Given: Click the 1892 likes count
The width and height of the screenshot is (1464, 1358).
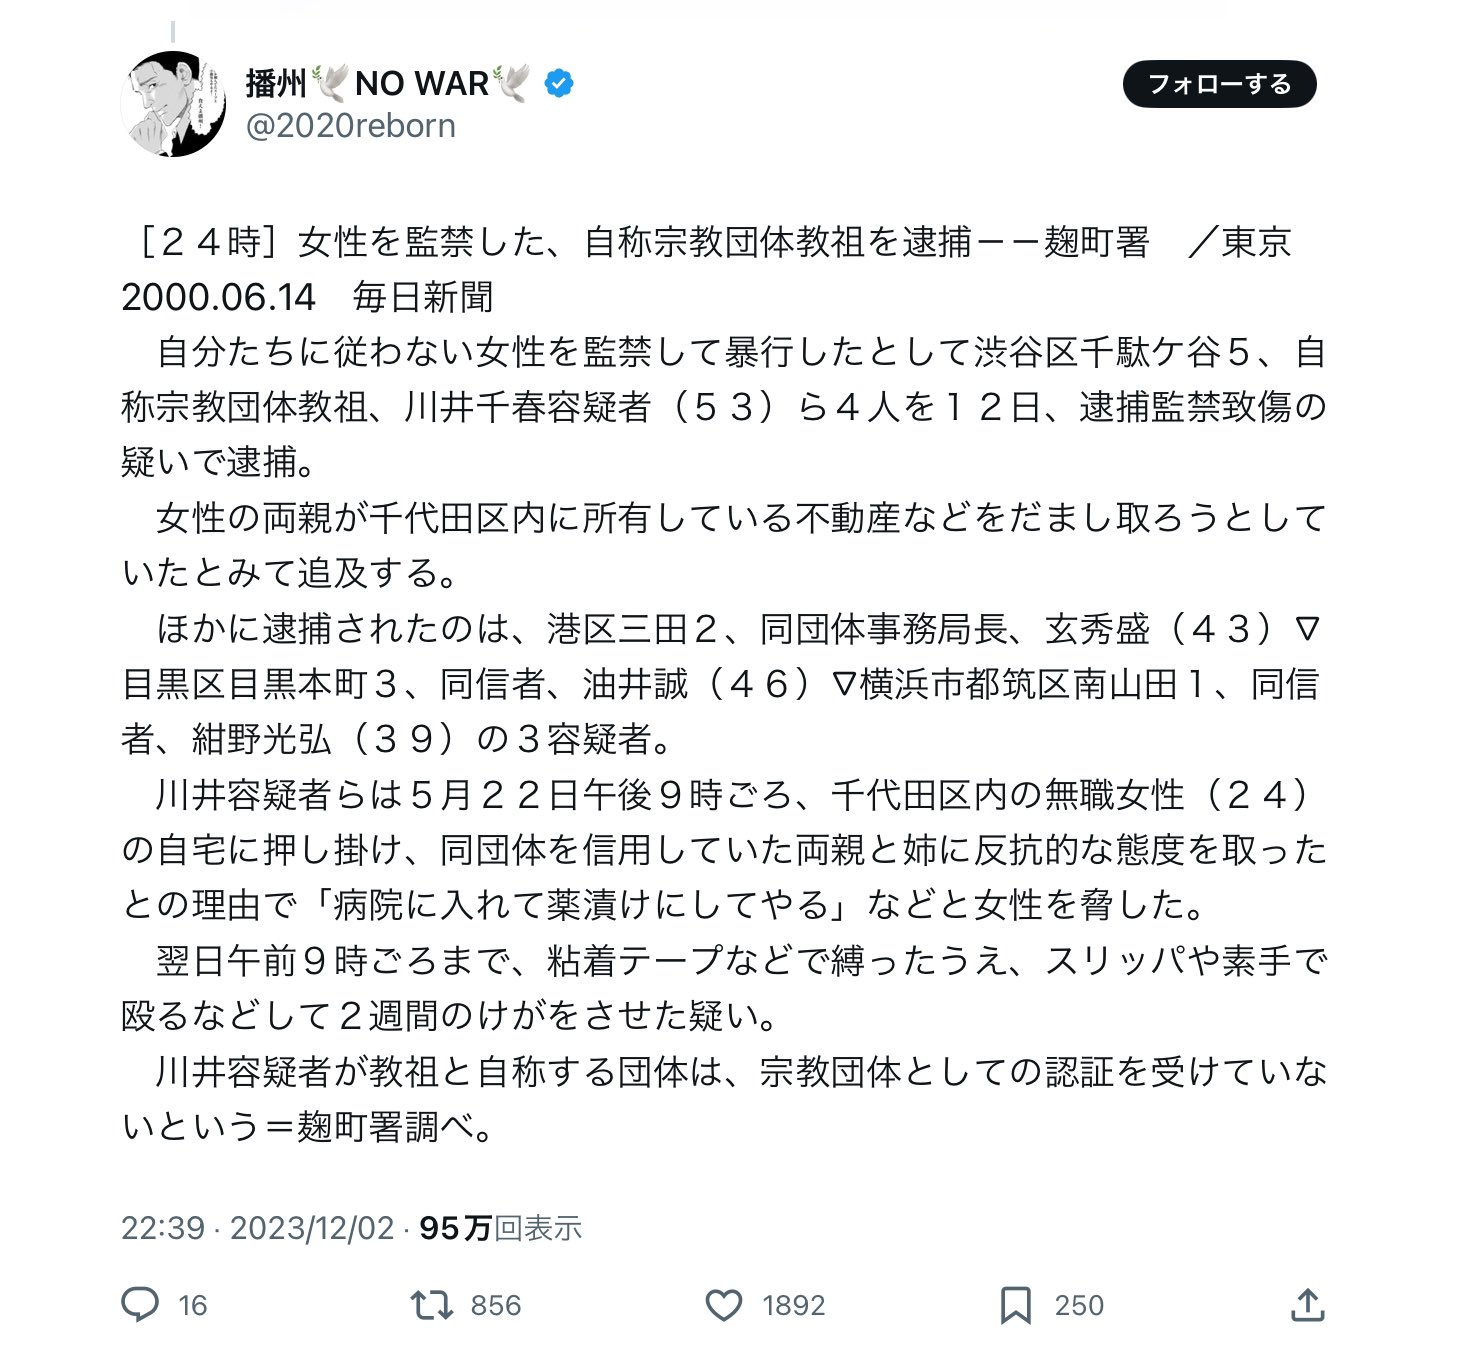Looking at the screenshot, I should (794, 1305).
